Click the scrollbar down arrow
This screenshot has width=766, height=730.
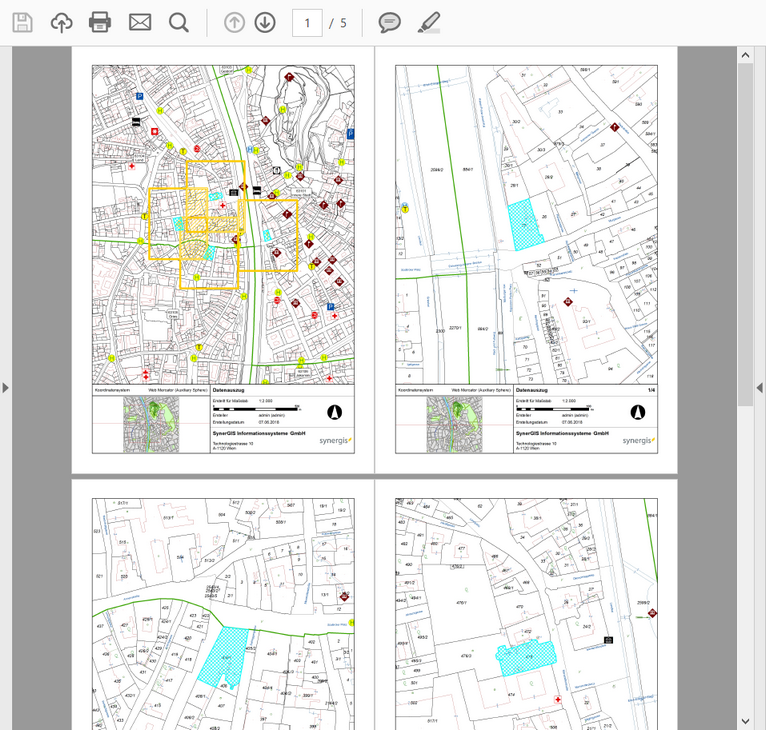click(746, 720)
